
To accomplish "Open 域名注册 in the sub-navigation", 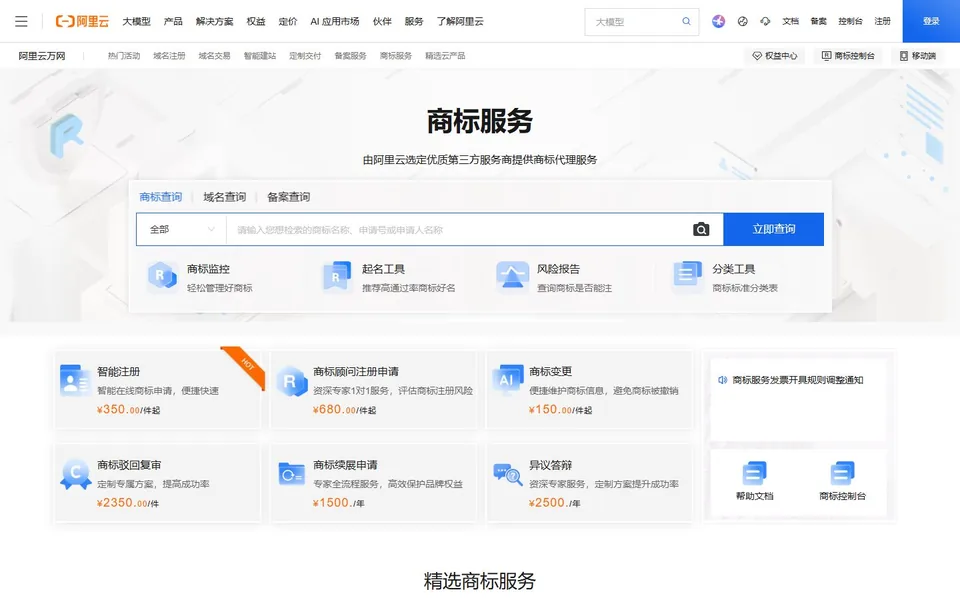I will pyautogui.click(x=169, y=56).
